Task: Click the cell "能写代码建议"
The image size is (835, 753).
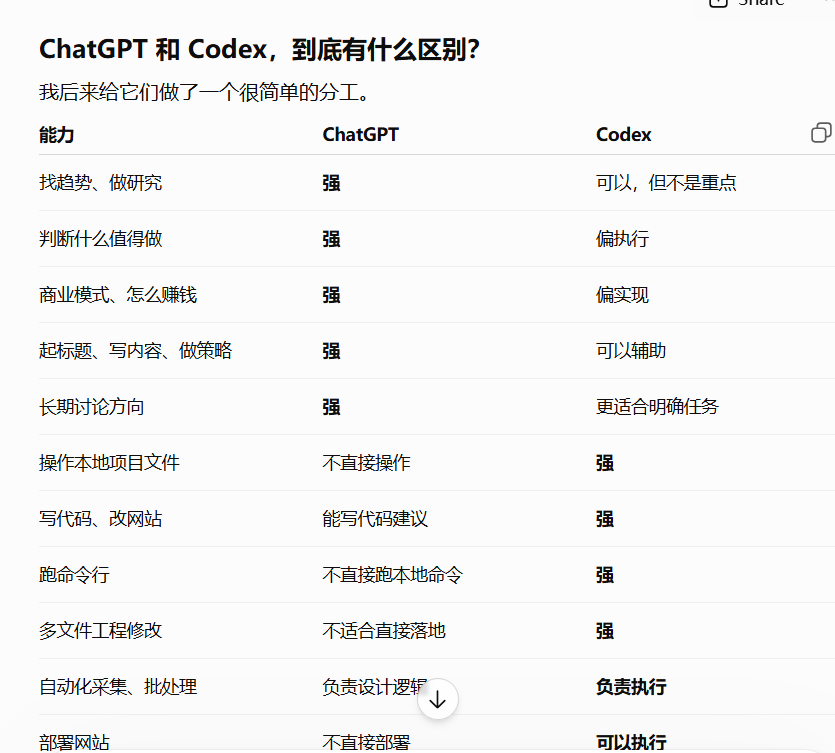Action: coord(375,519)
